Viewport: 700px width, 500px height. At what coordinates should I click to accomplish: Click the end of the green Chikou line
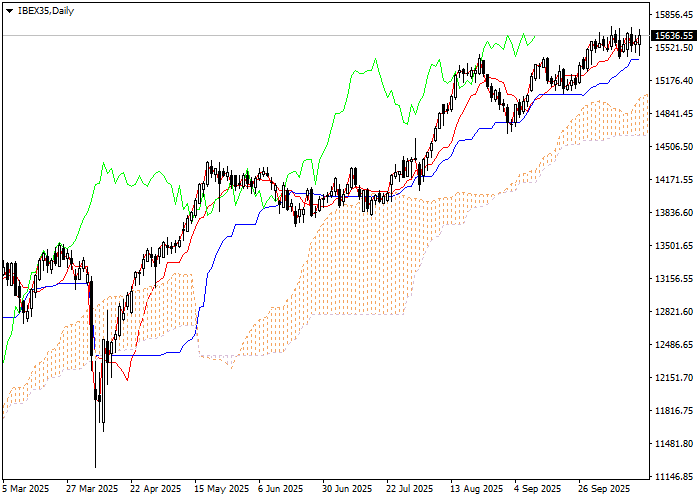coord(535,36)
